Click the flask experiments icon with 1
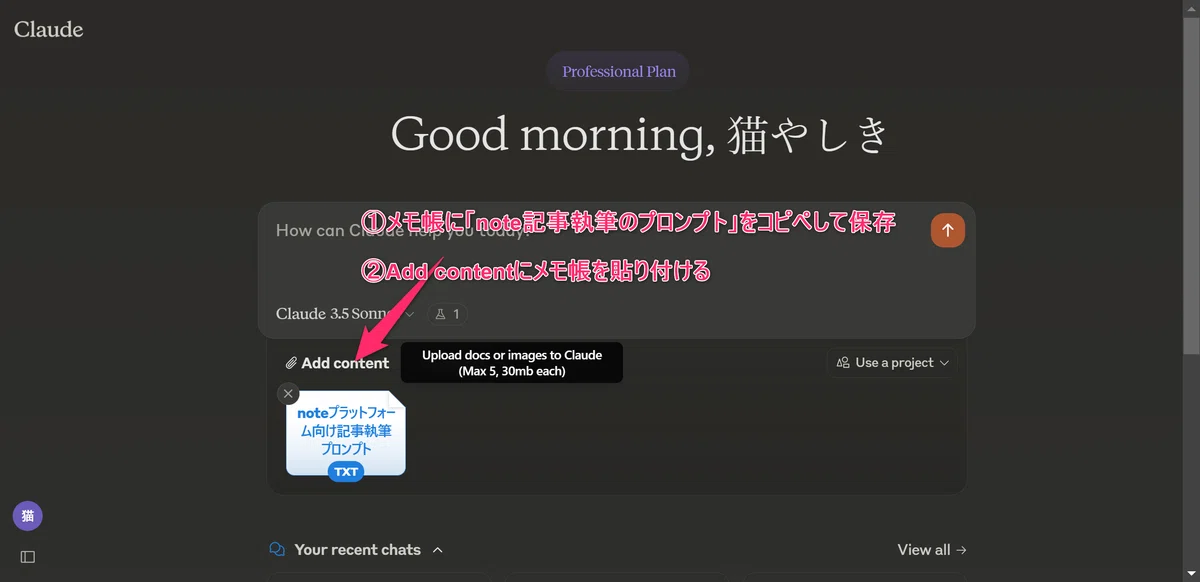This screenshot has height=582, width=1200. tap(448, 314)
